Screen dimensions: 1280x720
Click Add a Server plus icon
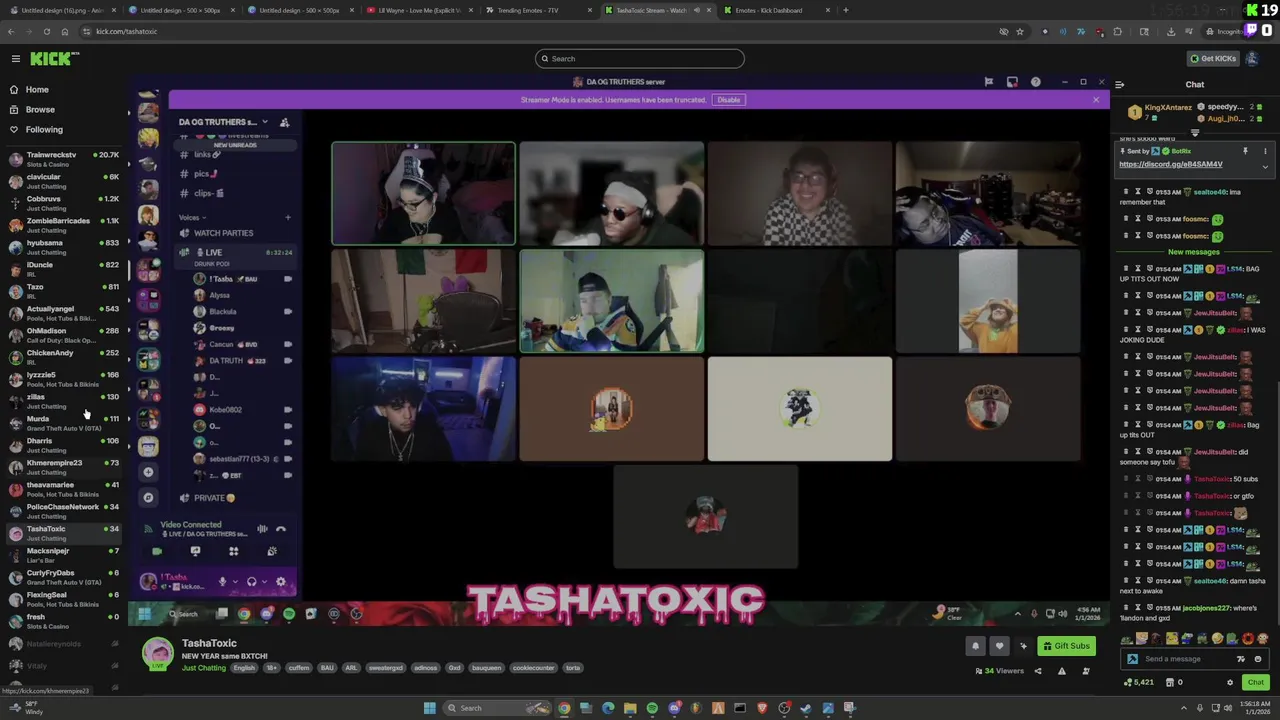click(148, 472)
